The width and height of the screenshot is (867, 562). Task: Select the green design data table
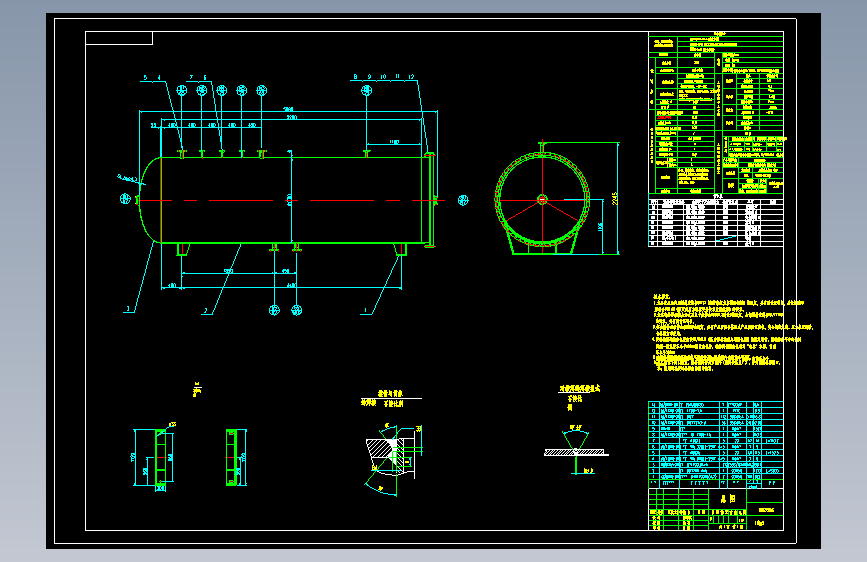715,113
